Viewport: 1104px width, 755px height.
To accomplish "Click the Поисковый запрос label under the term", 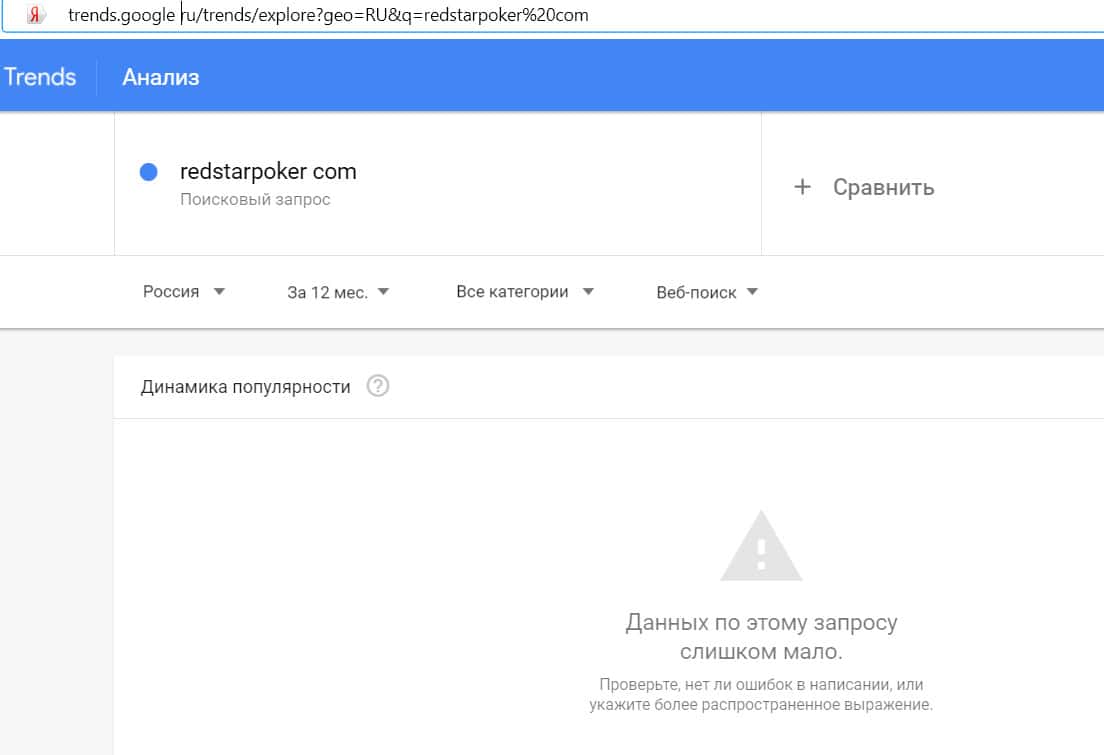I will click(255, 199).
